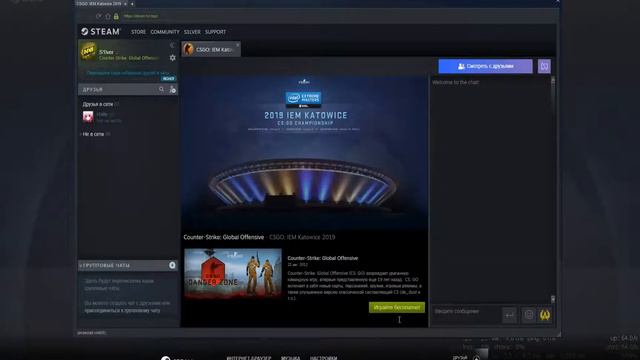Open the emoticon picker

529,315
